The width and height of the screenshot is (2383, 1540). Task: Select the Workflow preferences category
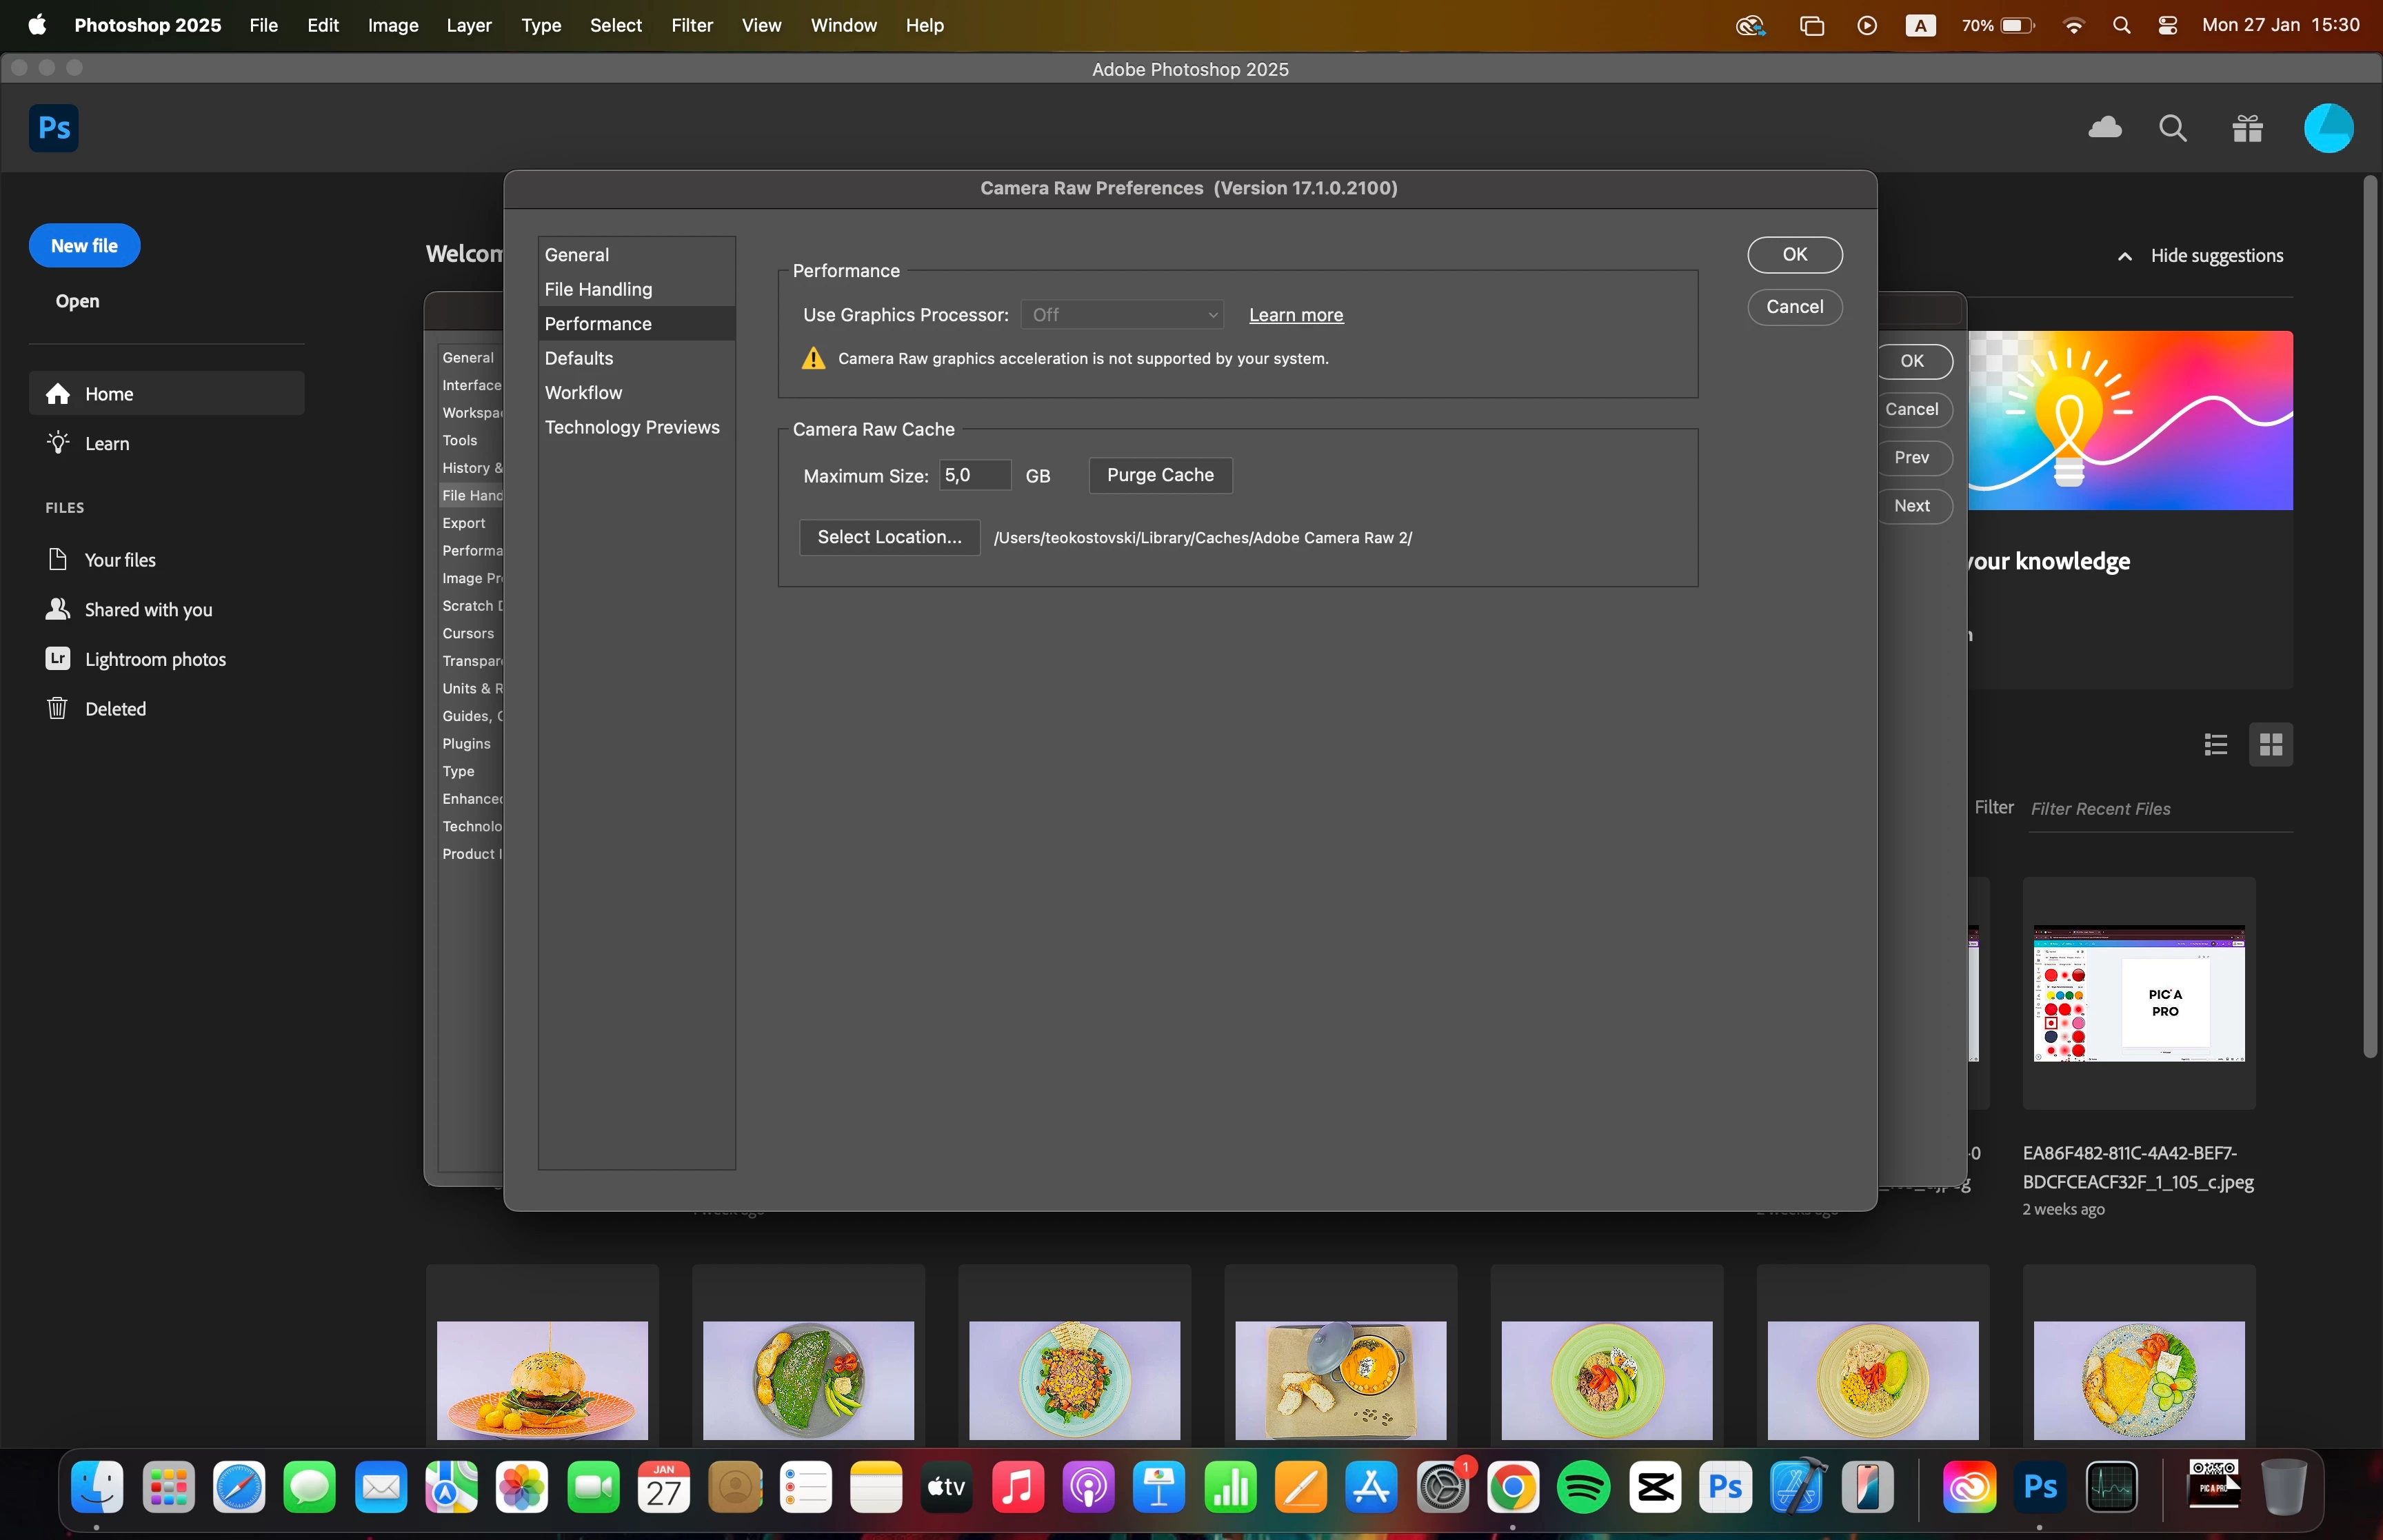click(583, 393)
